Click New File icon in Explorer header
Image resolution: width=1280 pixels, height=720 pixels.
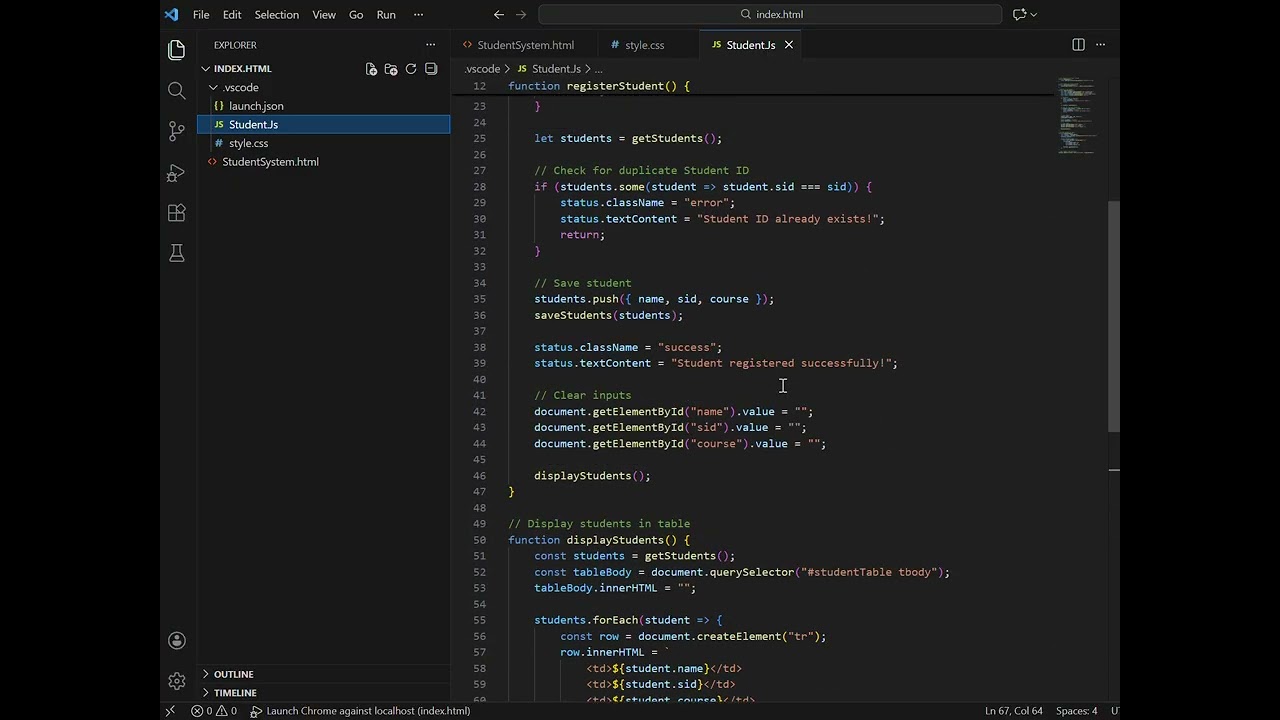(371, 69)
